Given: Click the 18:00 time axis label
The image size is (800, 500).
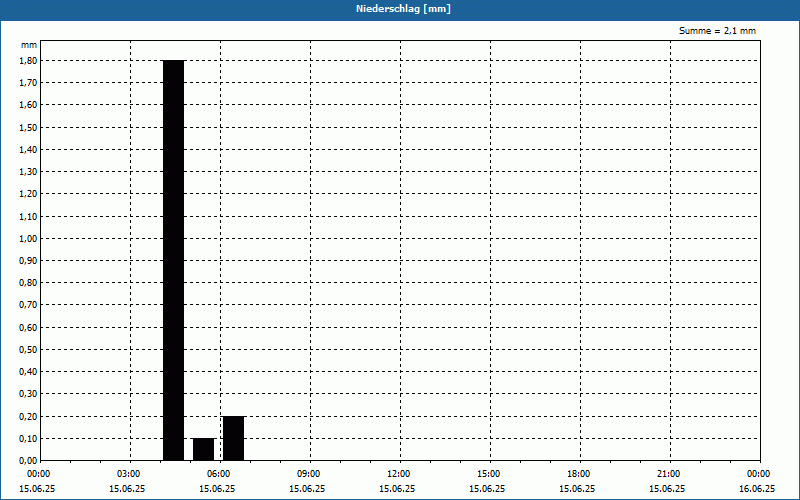Looking at the screenshot, I should pyautogui.click(x=579, y=474).
